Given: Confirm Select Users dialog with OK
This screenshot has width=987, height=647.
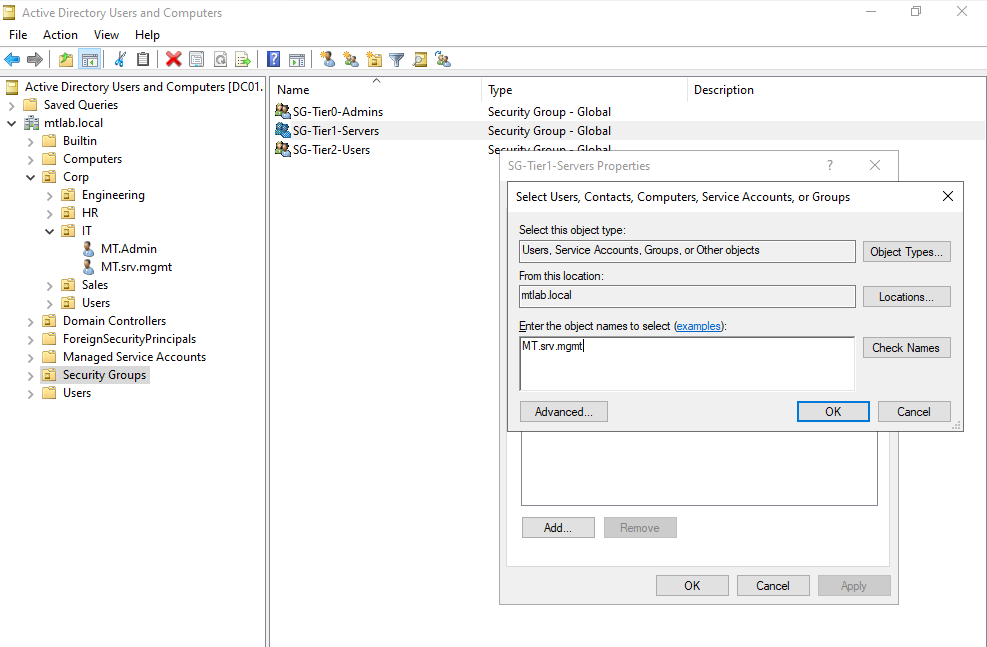Looking at the screenshot, I should [x=833, y=412].
